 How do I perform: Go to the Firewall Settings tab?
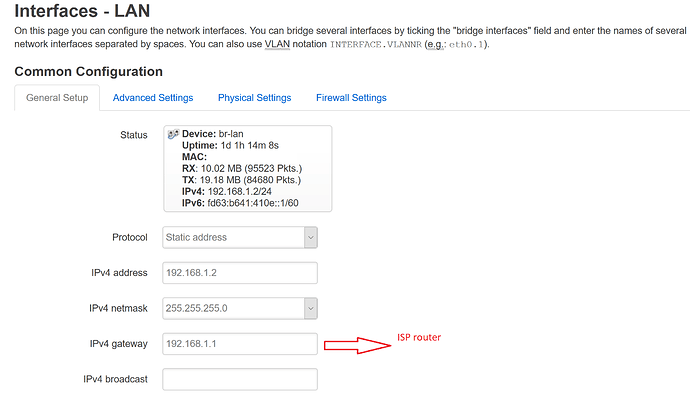click(x=351, y=98)
